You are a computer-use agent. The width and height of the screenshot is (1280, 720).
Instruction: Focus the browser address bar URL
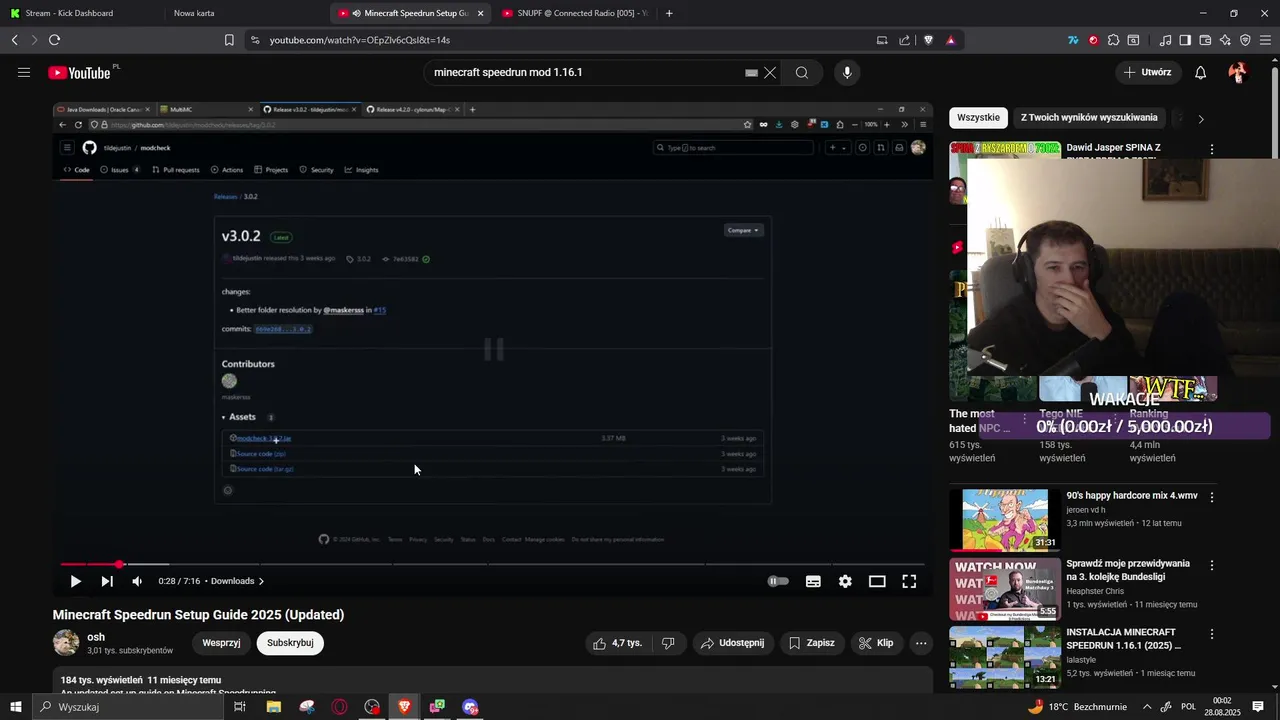(360, 40)
